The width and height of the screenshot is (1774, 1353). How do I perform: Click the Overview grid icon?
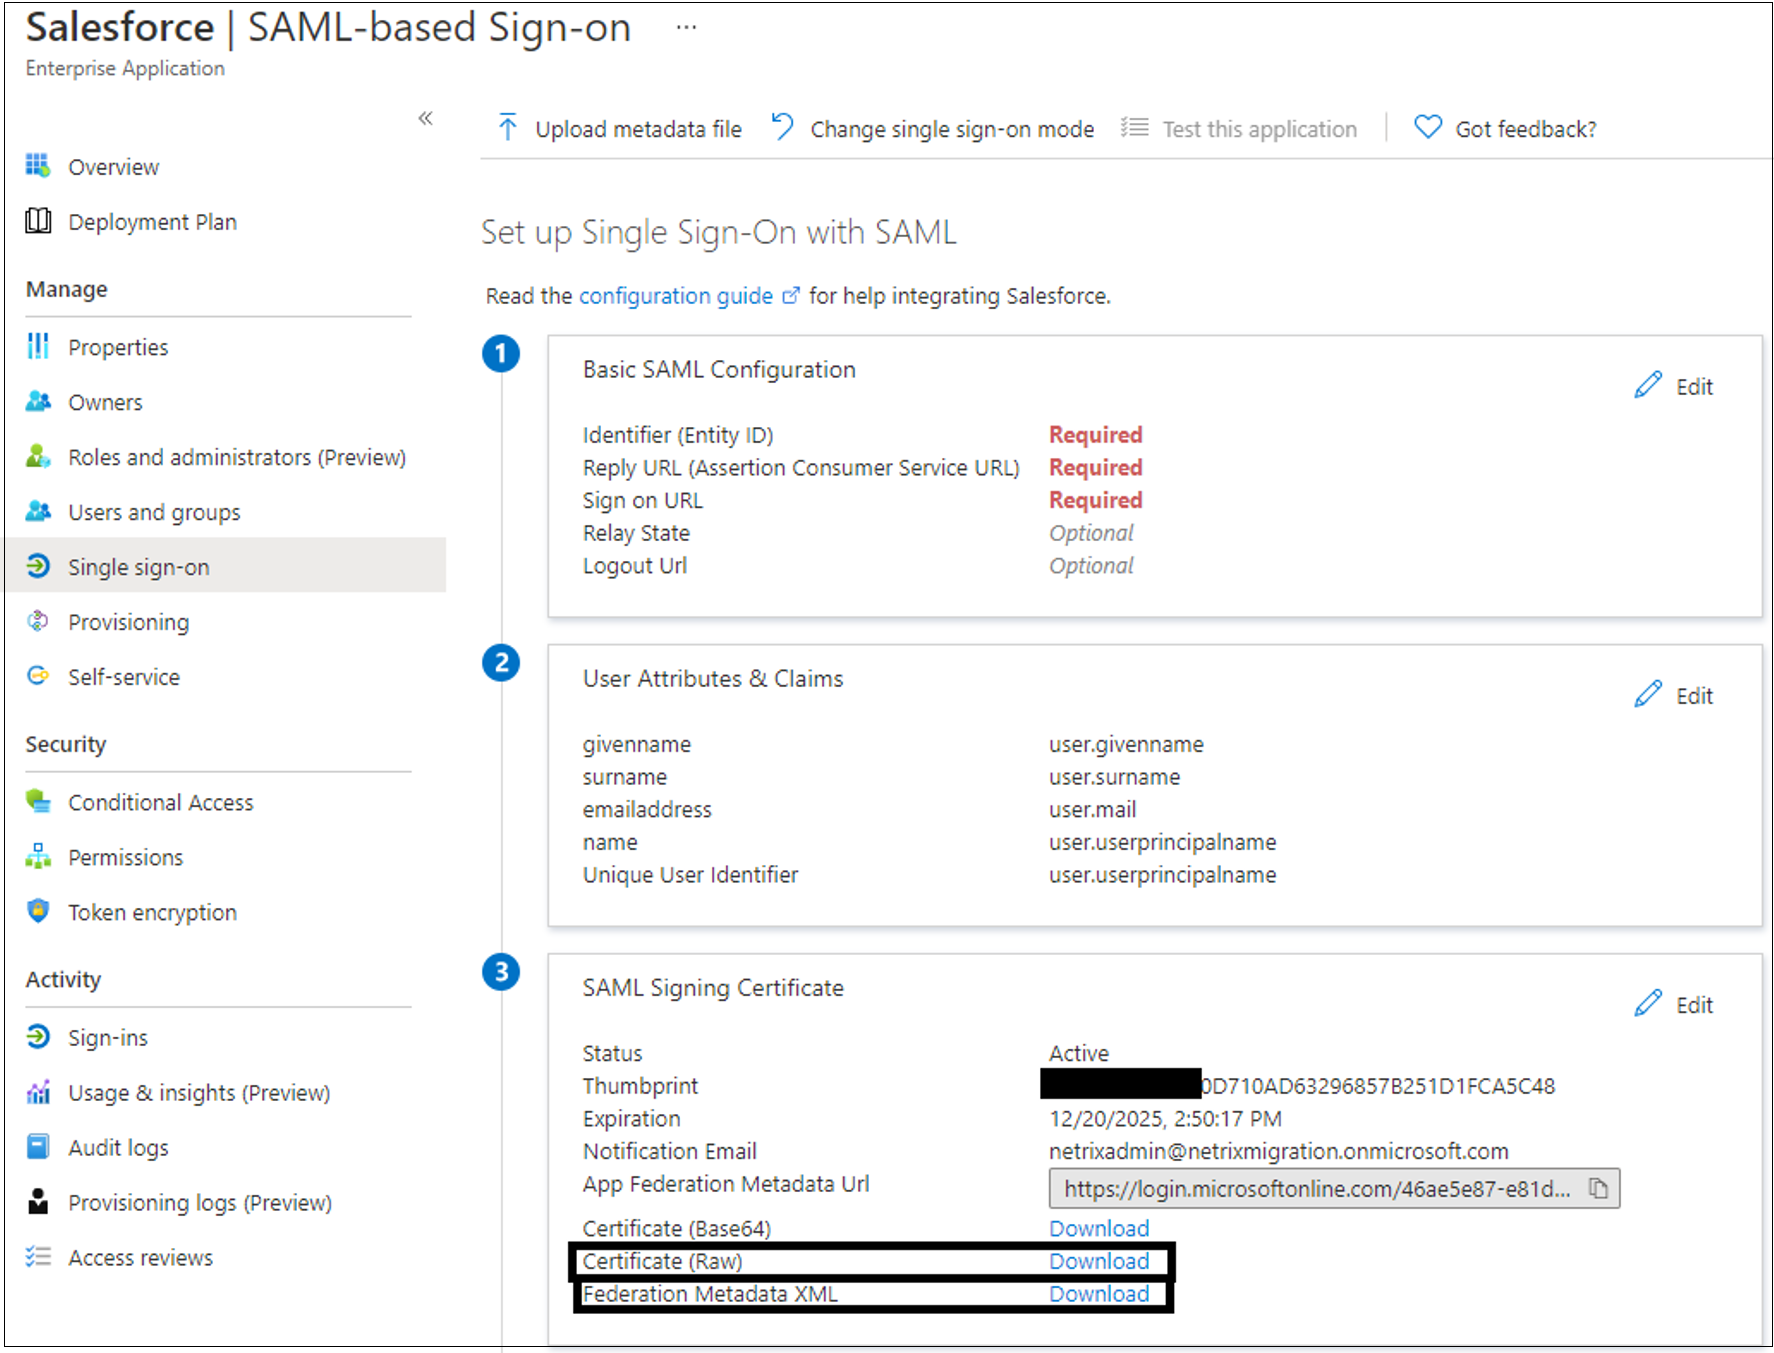(x=38, y=166)
